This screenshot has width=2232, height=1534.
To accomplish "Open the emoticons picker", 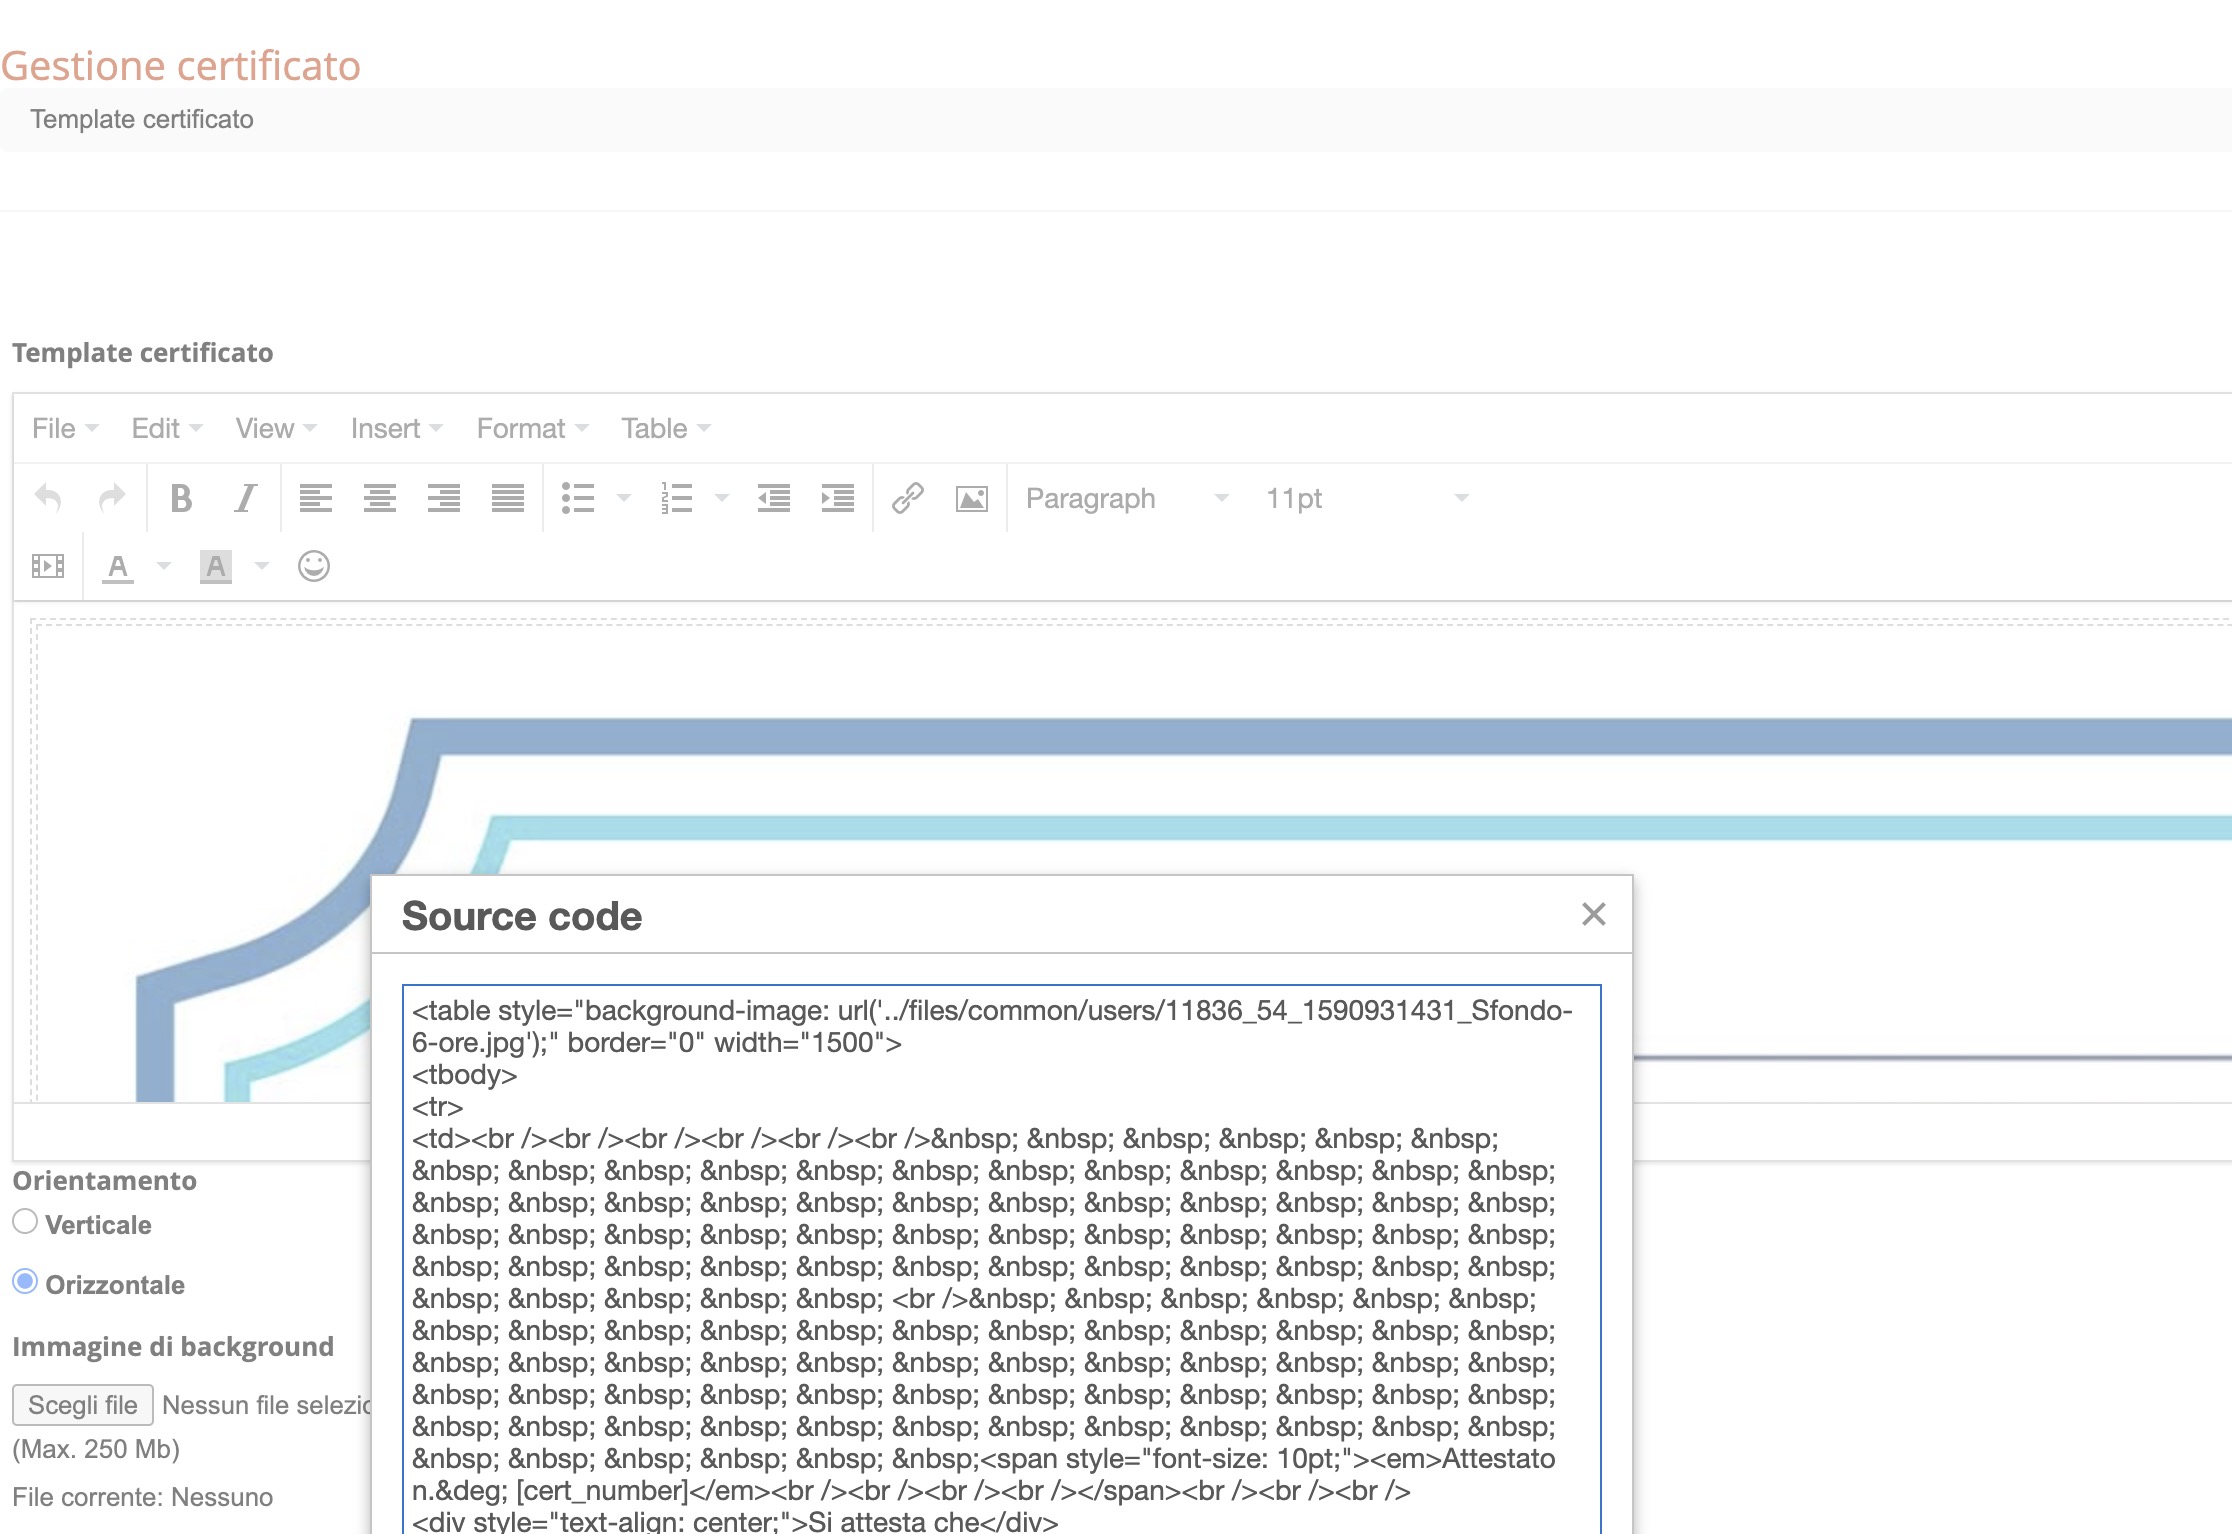I will [x=313, y=566].
